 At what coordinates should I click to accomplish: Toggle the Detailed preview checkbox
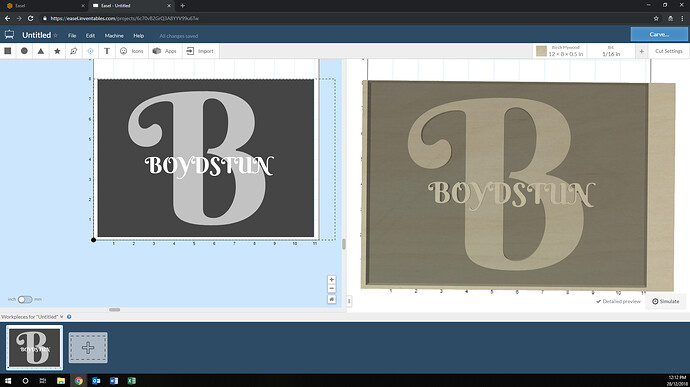[x=618, y=302]
